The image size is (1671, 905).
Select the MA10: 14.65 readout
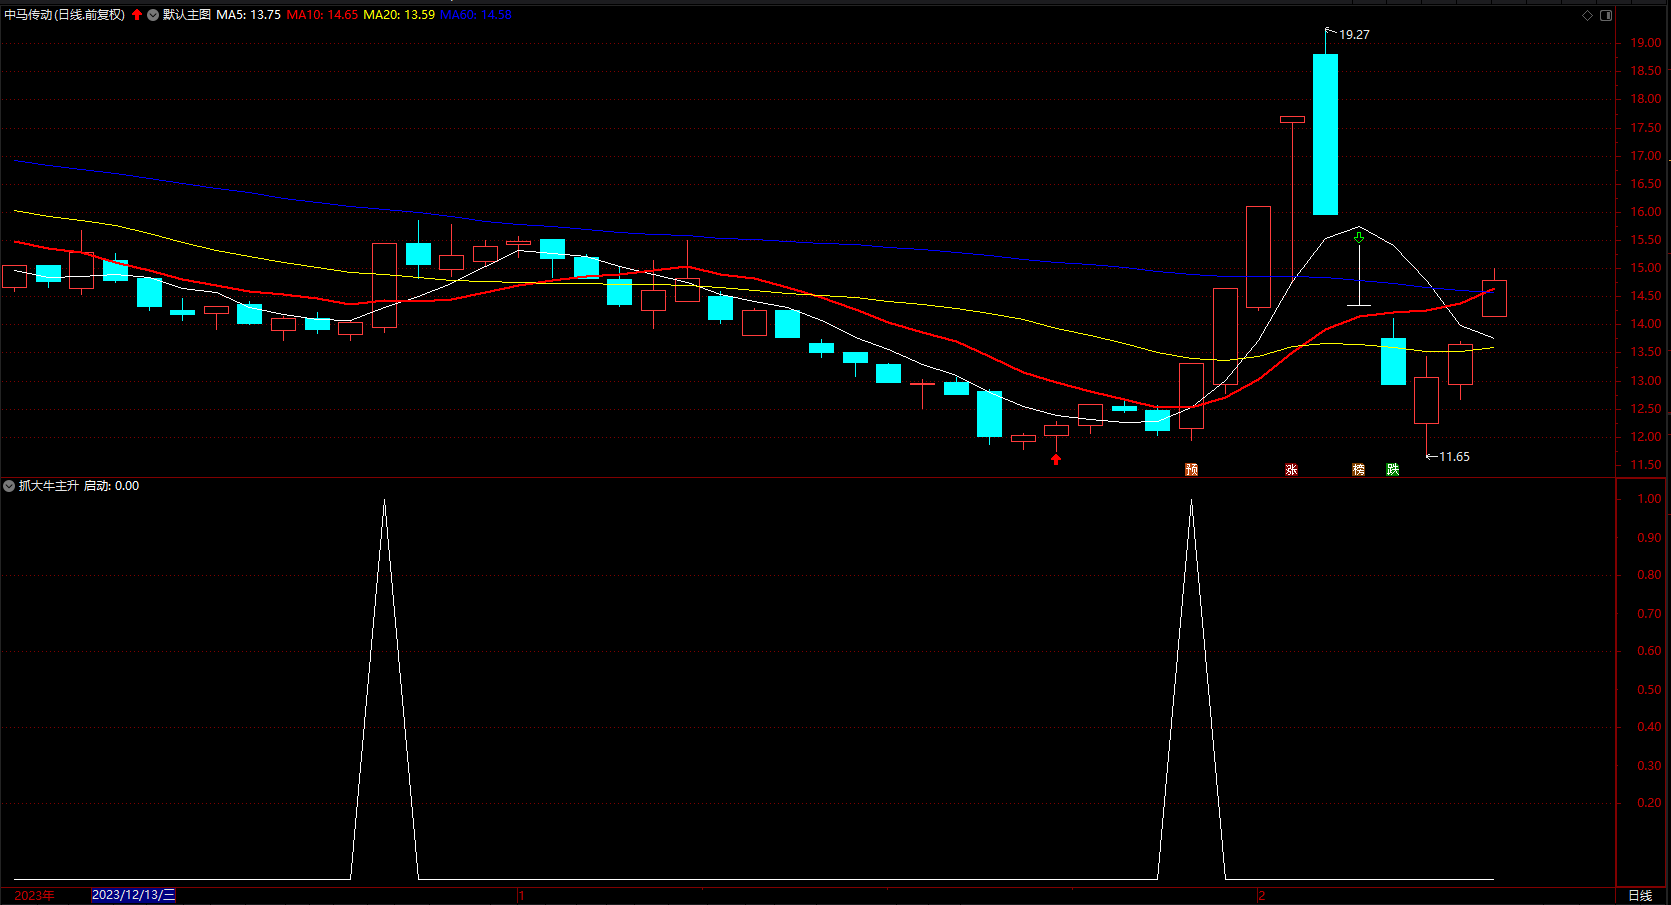(322, 15)
